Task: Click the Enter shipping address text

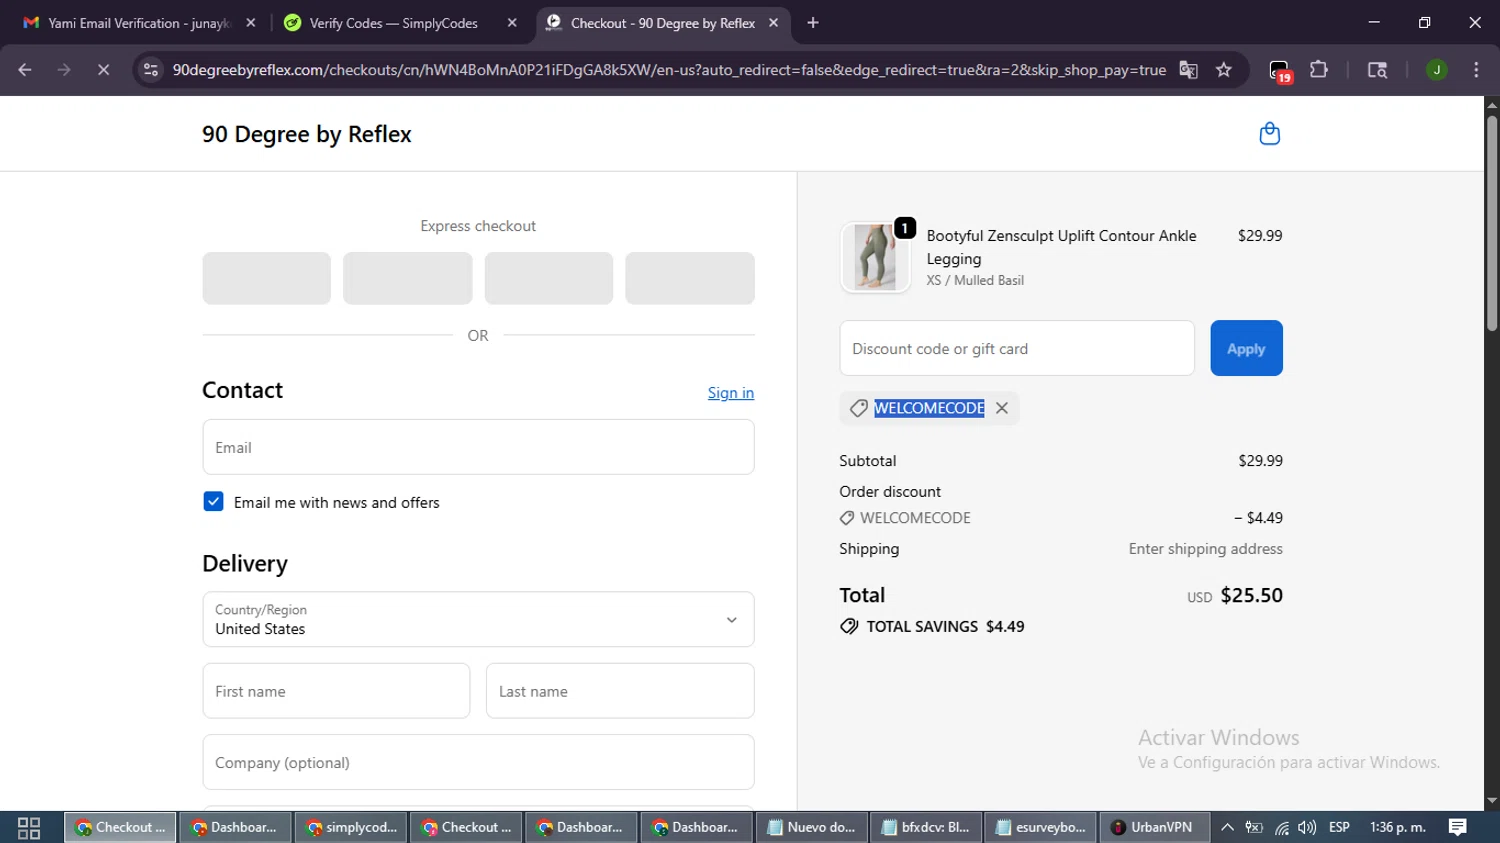Action: coord(1205,548)
